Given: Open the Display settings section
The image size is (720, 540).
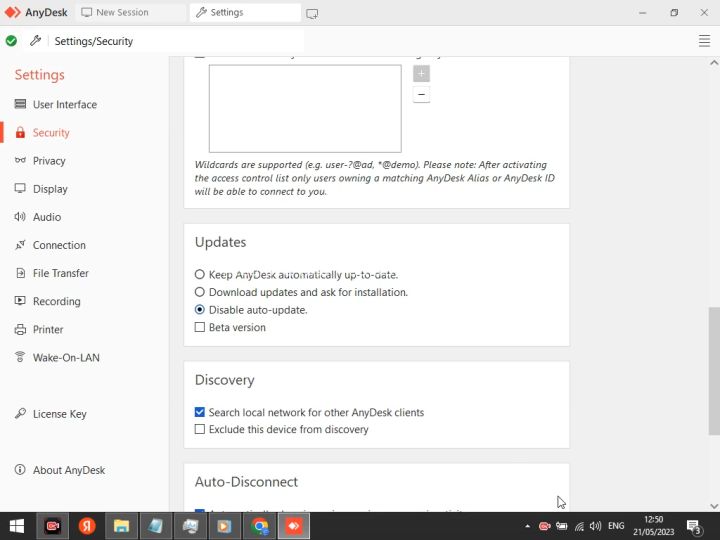Looking at the screenshot, I should tap(50, 189).
